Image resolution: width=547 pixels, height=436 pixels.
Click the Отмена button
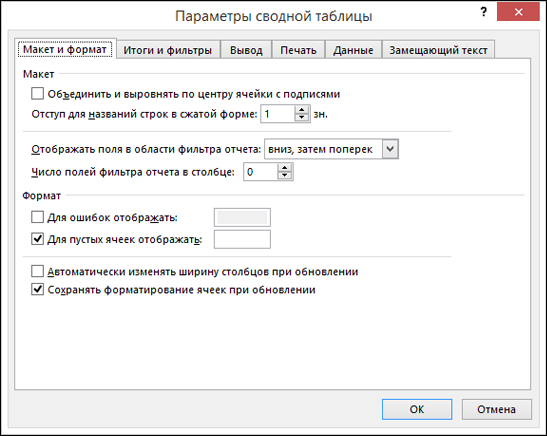(x=496, y=409)
